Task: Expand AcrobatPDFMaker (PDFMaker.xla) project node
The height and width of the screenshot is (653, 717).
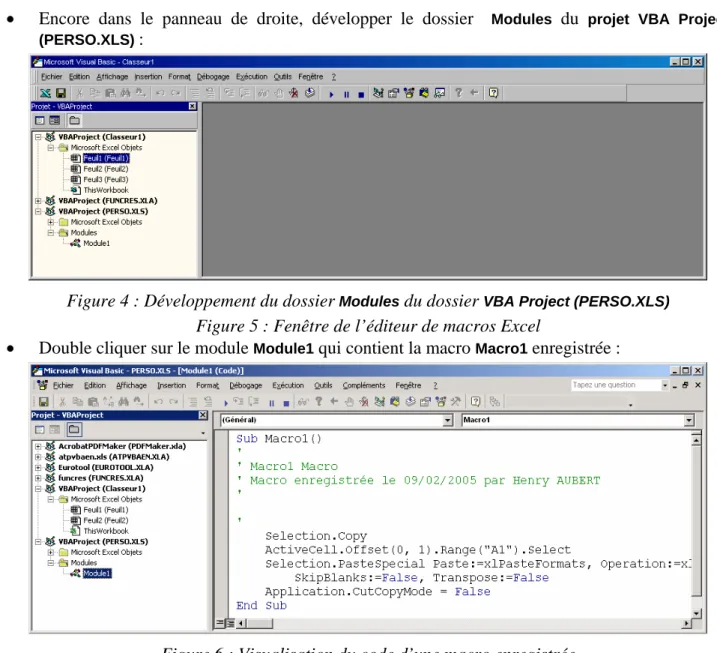Action: click(38, 446)
